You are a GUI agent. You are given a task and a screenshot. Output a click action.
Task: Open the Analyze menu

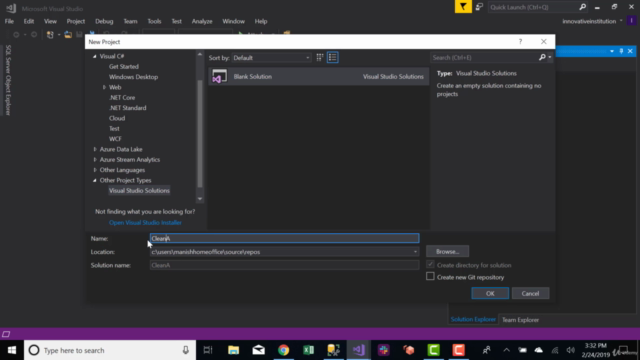tap(202, 21)
